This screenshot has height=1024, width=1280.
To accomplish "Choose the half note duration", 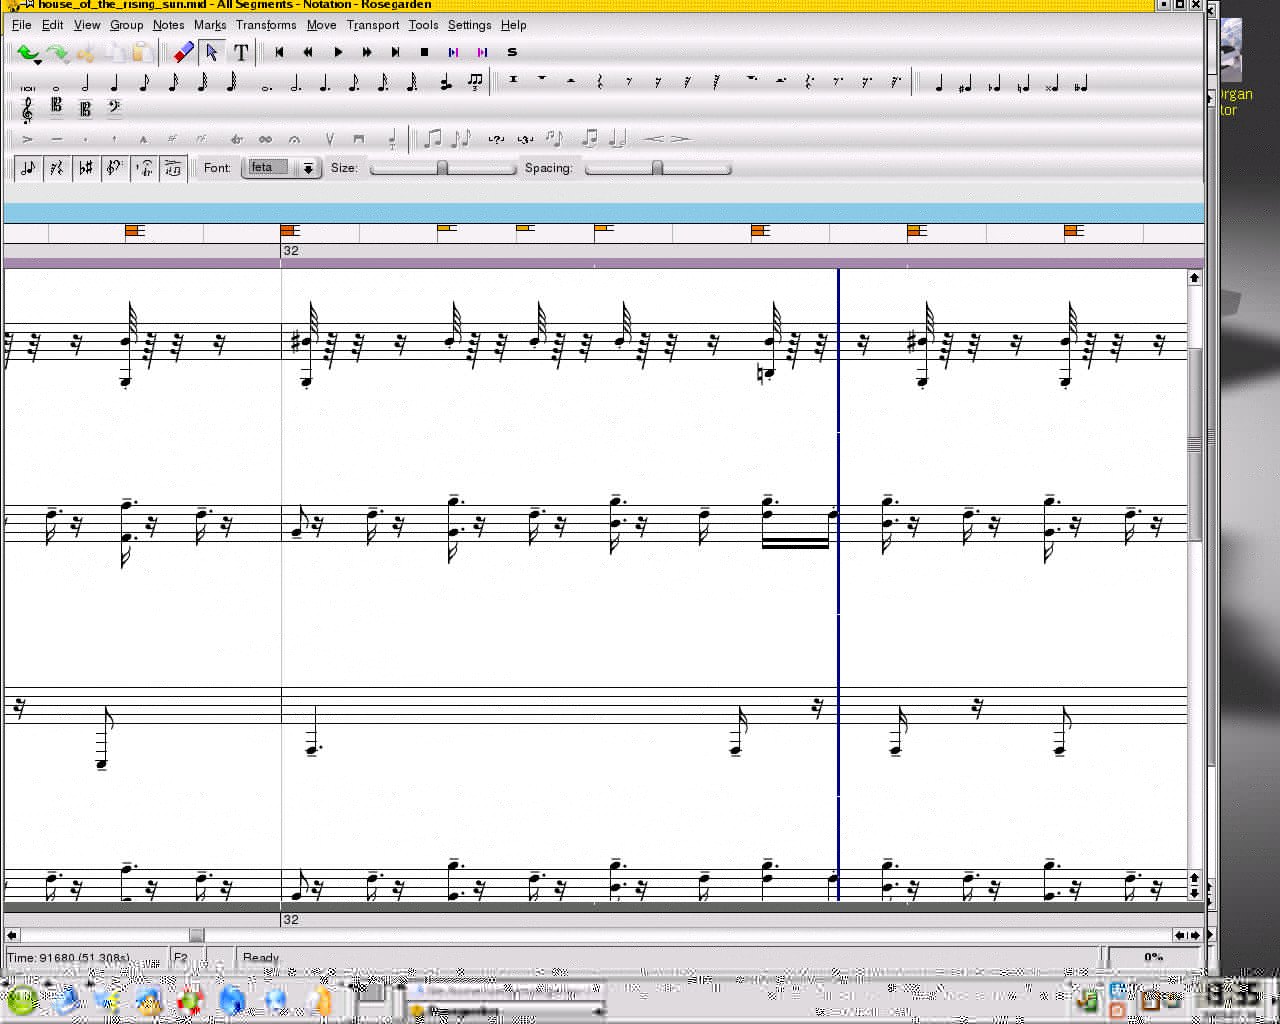I will 85,83.
